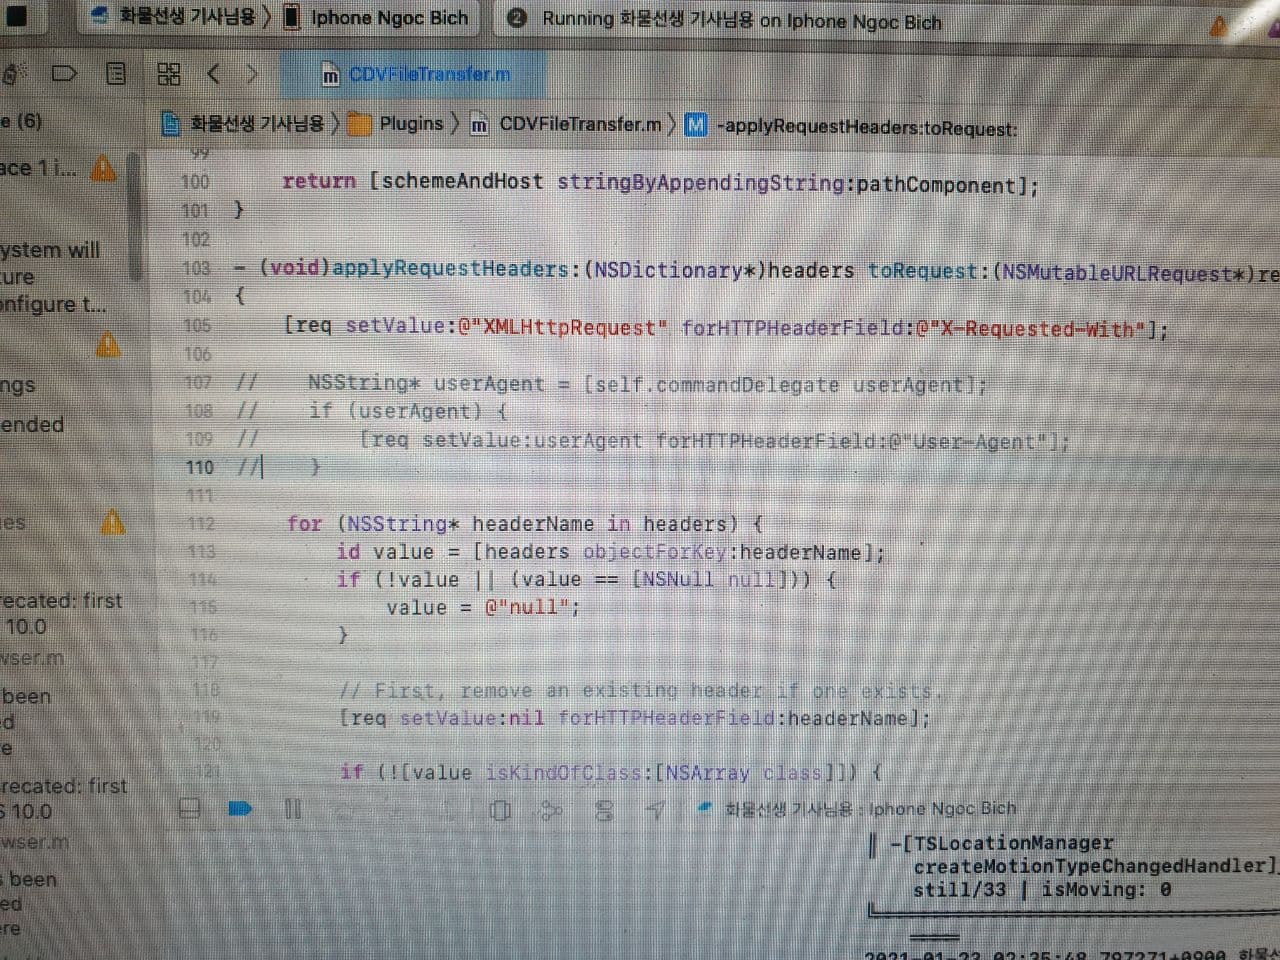Click the Simulate Location arrow icon
This screenshot has height=960, width=1280.
tap(655, 809)
